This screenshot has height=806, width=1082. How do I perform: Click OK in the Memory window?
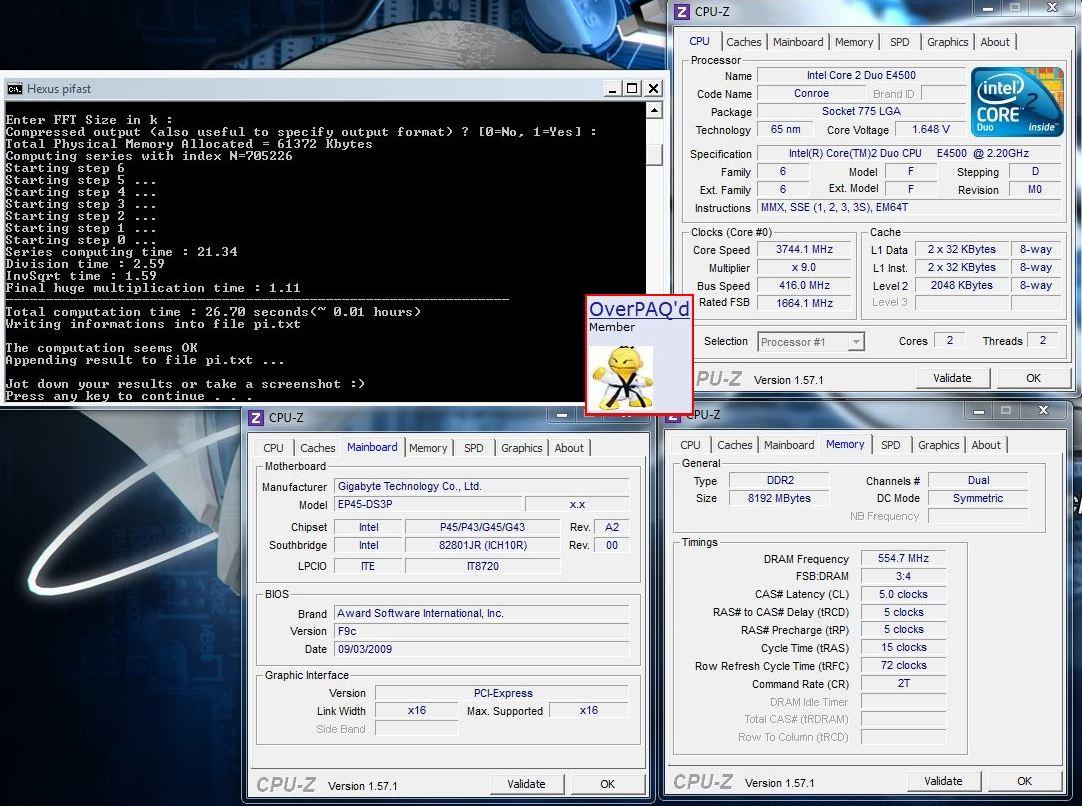point(1024,781)
